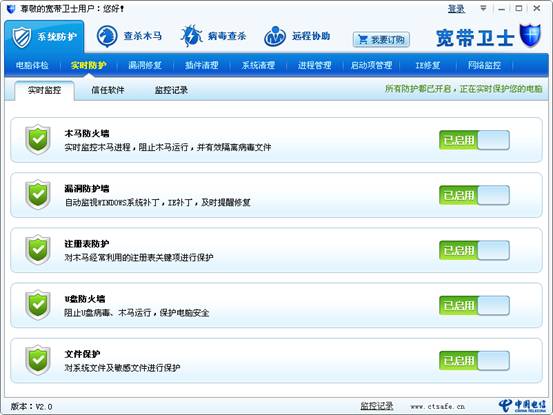
Task: Click the 中国电信 China Telecom logo
Action: pyautogui.click(x=522, y=406)
